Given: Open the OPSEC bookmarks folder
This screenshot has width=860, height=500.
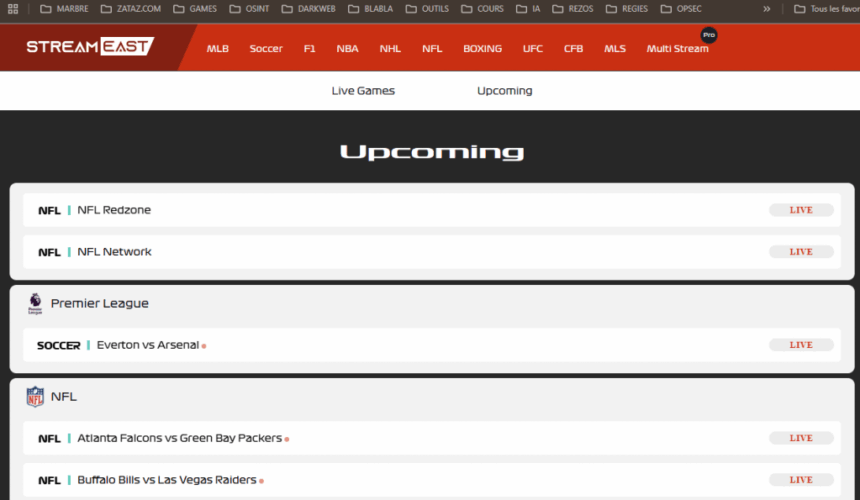Looking at the screenshot, I should pyautogui.click(x=681, y=9).
